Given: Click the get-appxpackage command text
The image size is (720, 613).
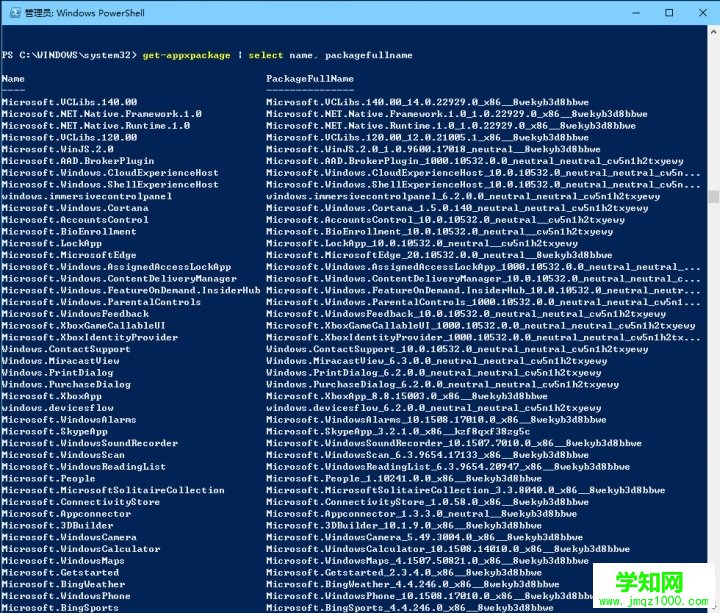Looking at the screenshot, I should 186,55.
